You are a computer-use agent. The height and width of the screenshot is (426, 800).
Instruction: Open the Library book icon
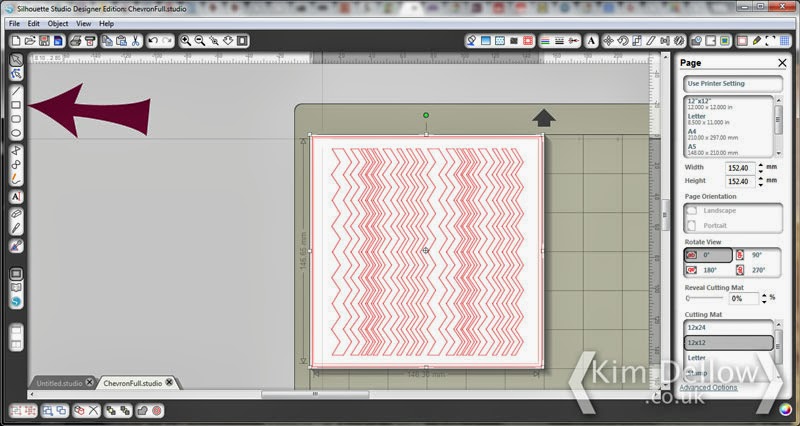(16, 288)
